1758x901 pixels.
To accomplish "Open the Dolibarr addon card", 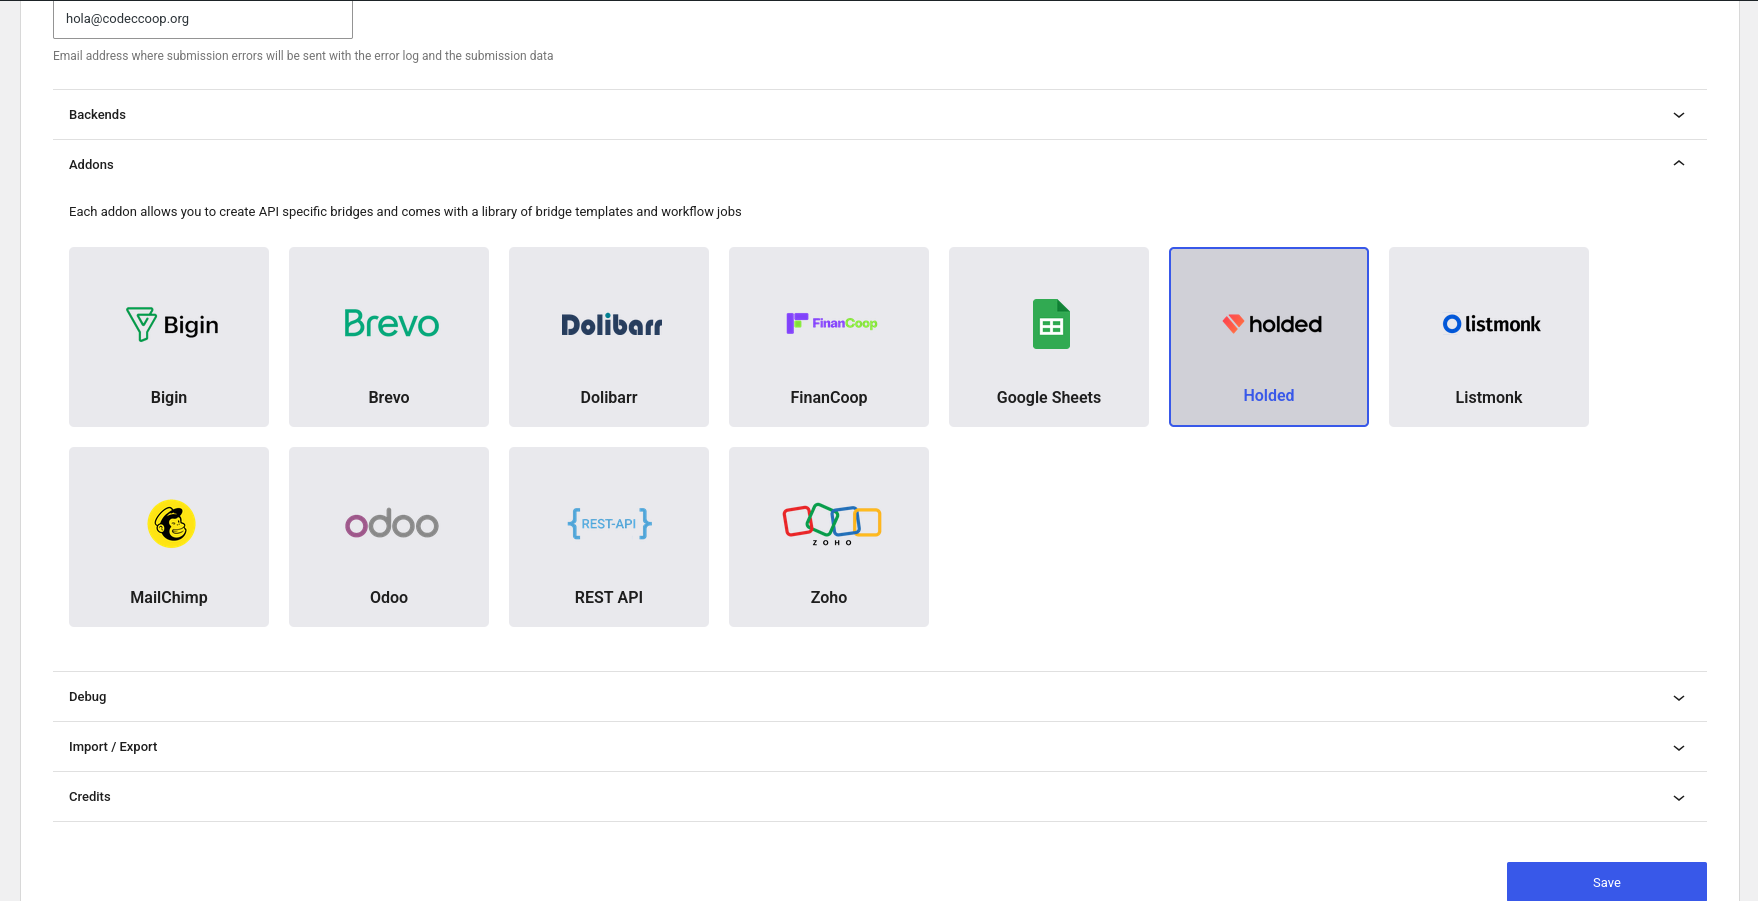I will pyautogui.click(x=609, y=337).
